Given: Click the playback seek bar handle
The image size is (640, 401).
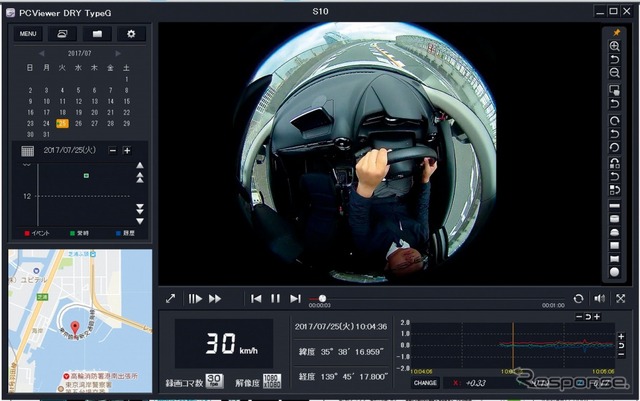Looking at the screenshot, I should pyautogui.click(x=322, y=298).
